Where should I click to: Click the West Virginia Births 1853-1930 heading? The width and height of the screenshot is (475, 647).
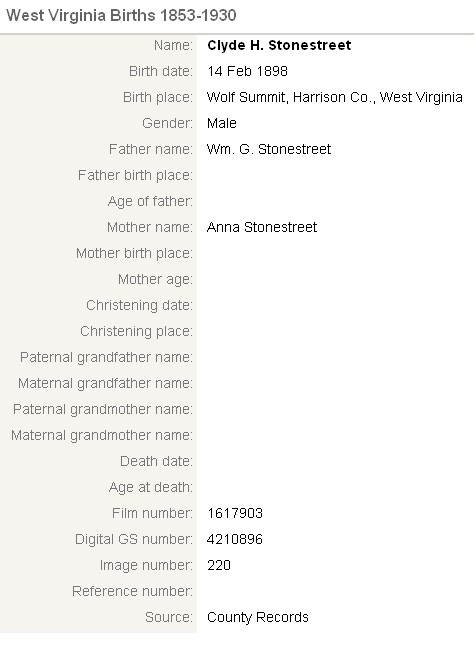(121, 16)
